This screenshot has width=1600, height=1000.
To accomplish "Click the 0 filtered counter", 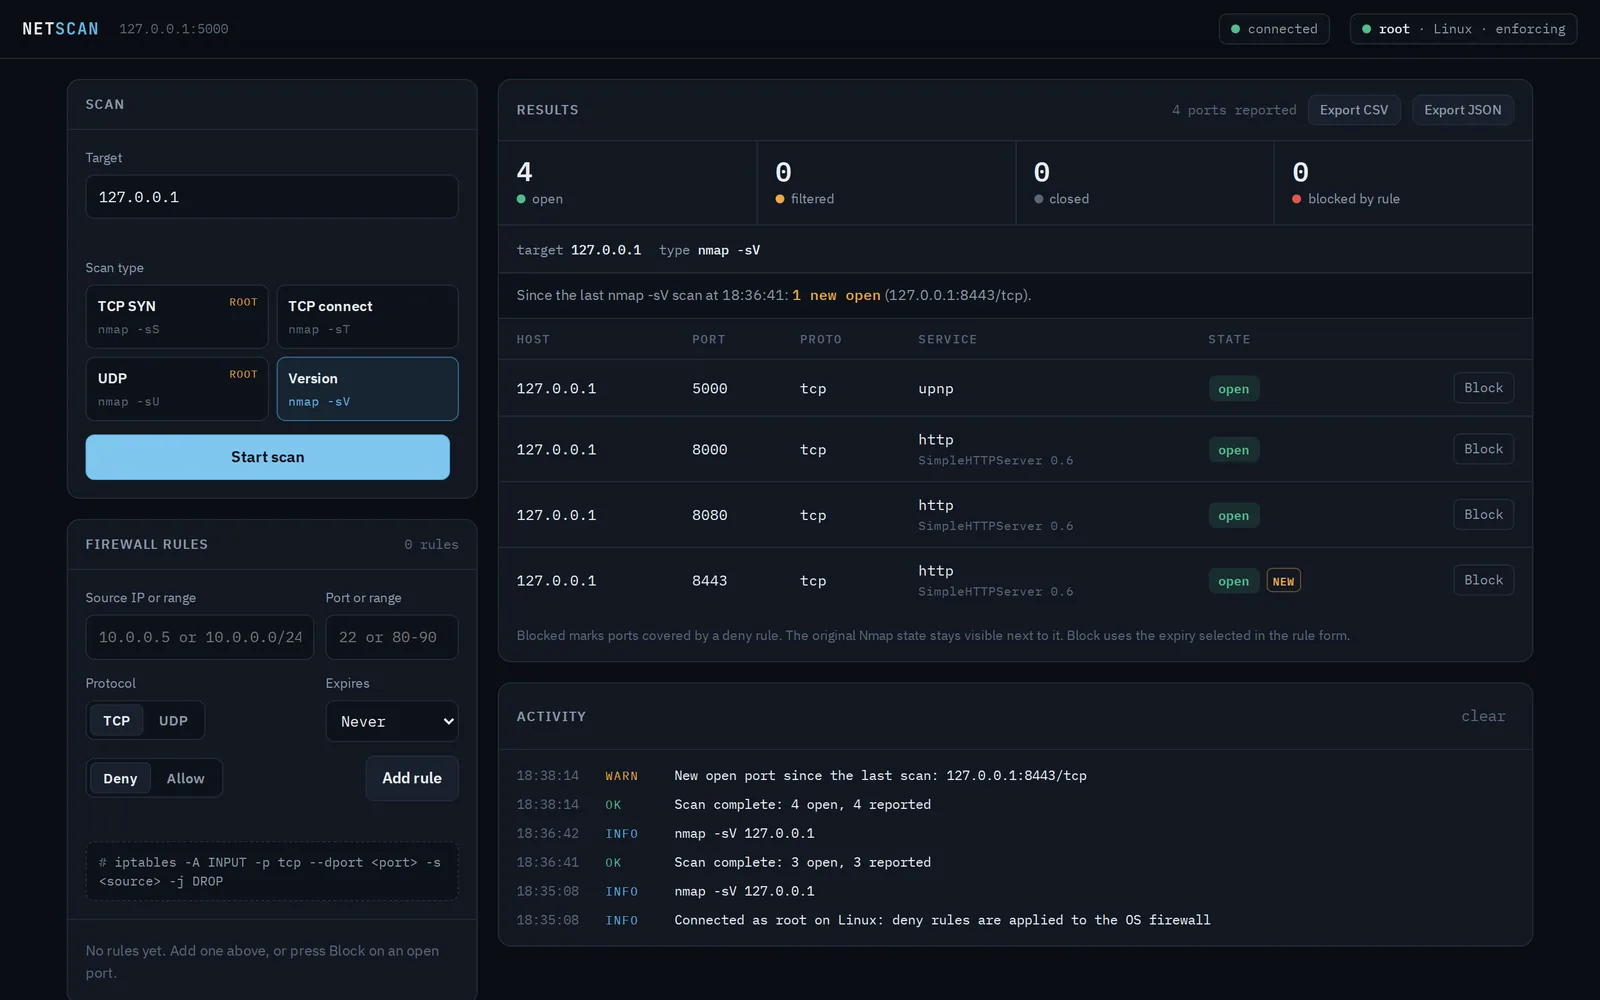I will pyautogui.click(x=887, y=183).
